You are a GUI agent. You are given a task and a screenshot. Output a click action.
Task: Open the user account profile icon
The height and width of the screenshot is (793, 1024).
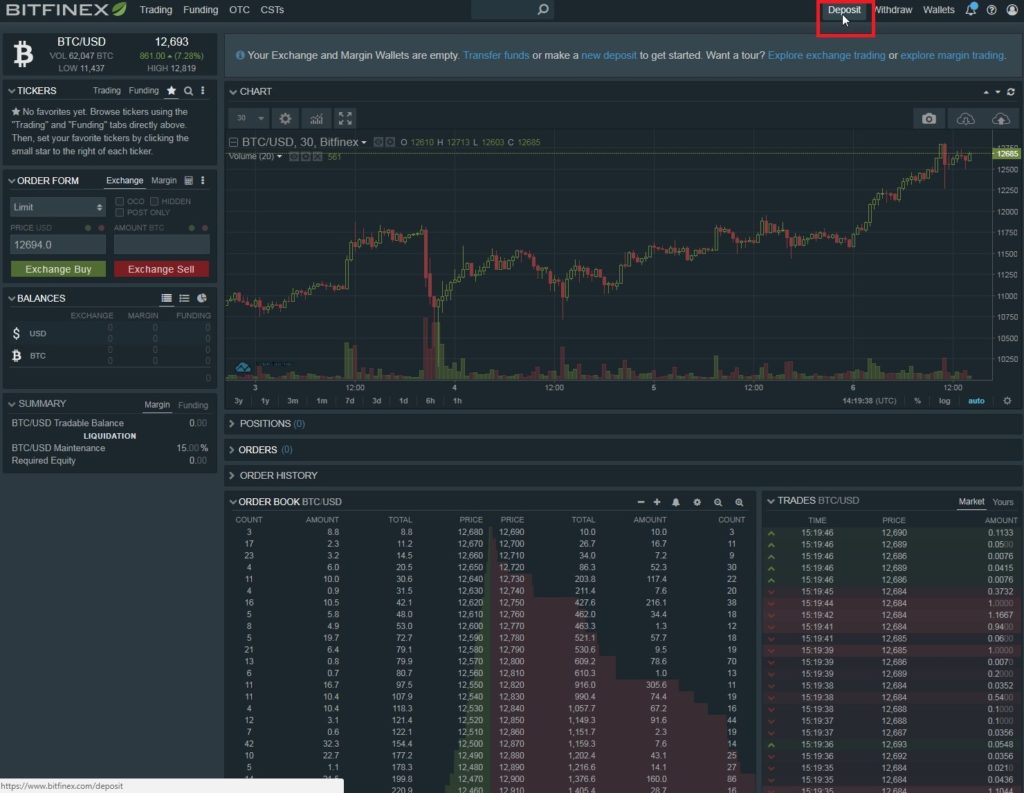[1012, 10]
